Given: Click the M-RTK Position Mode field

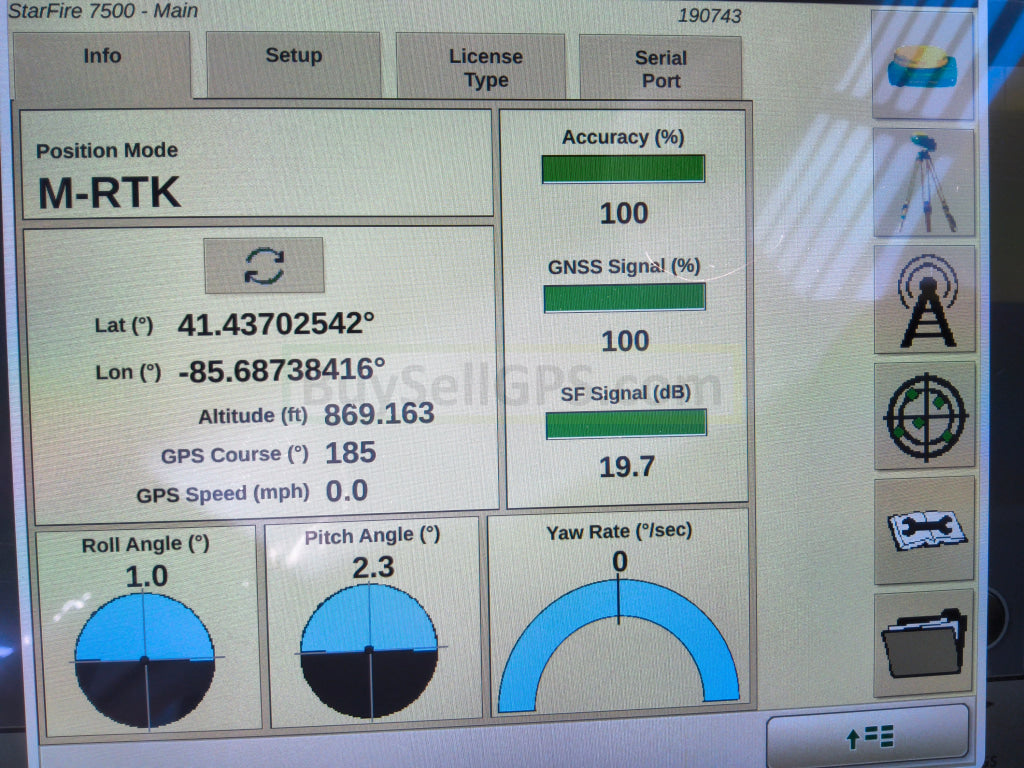Looking at the screenshot, I should click(x=257, y=175).
